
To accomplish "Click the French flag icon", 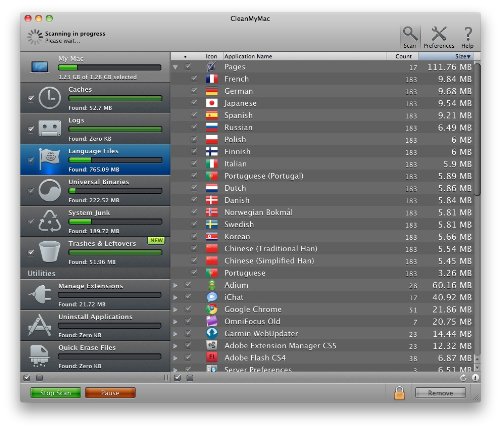I will click(212, 79).
